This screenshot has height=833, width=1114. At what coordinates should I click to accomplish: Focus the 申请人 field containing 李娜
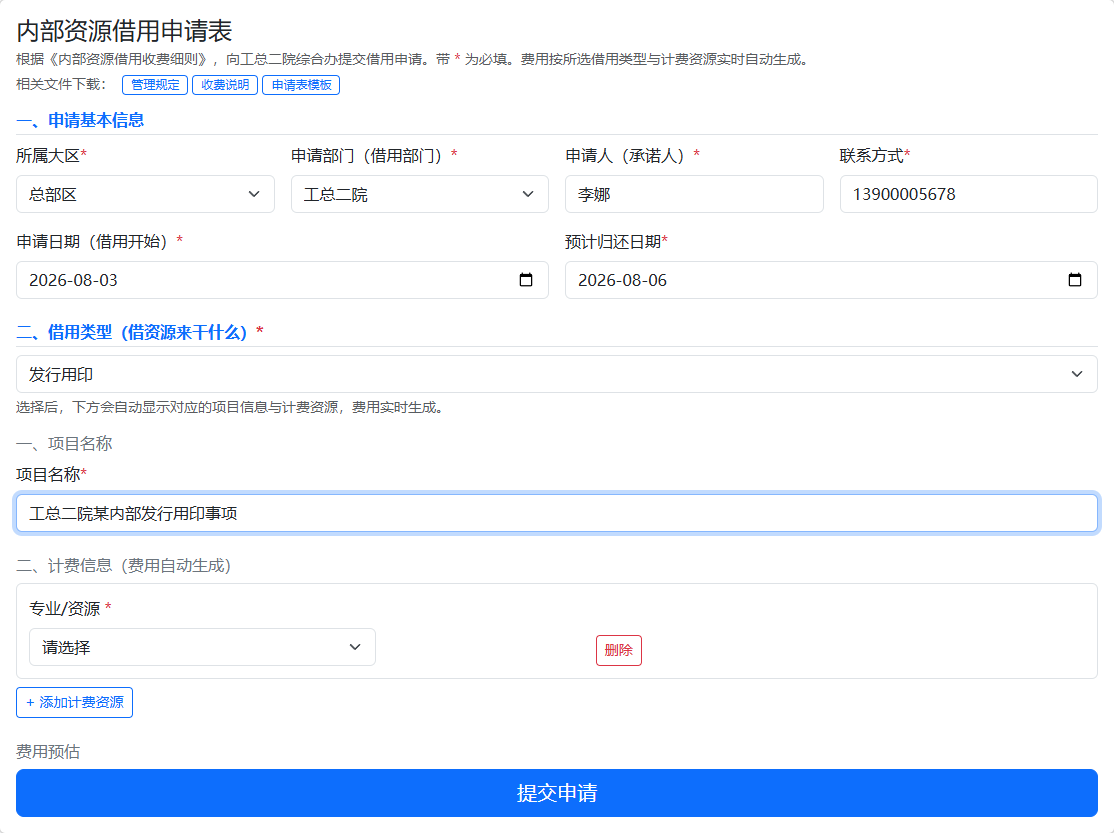(694, 194)
